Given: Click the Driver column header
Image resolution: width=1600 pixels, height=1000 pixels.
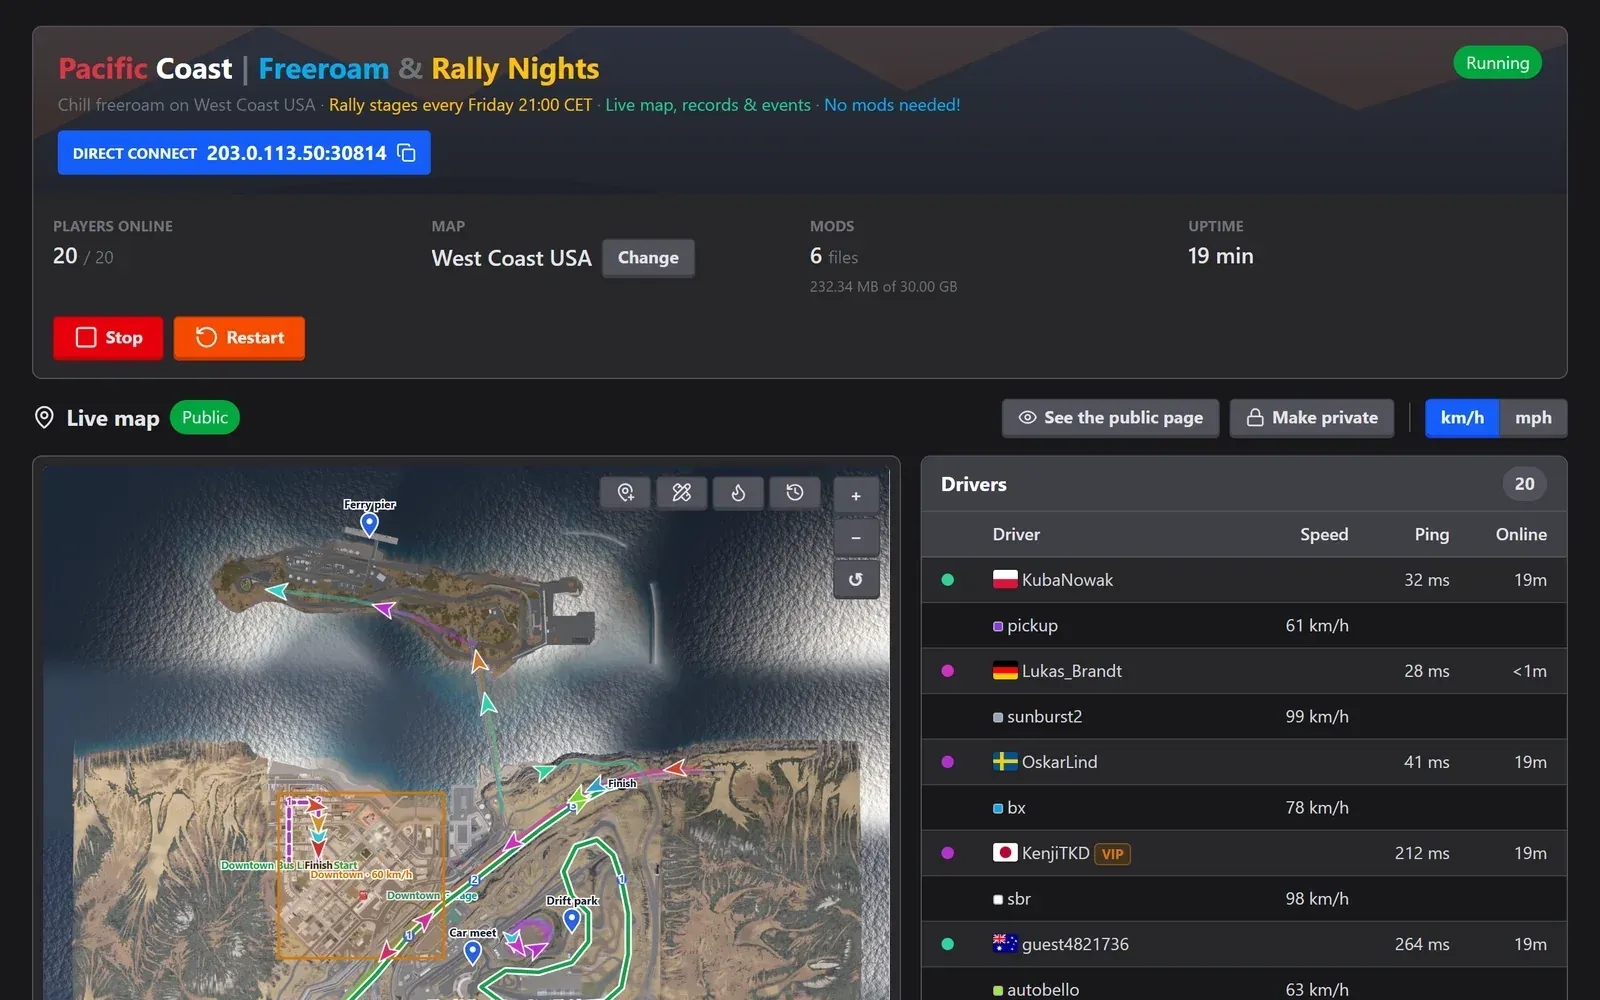Looking at the screenshot, I should pyautogui.click(x=1016, y=535).
